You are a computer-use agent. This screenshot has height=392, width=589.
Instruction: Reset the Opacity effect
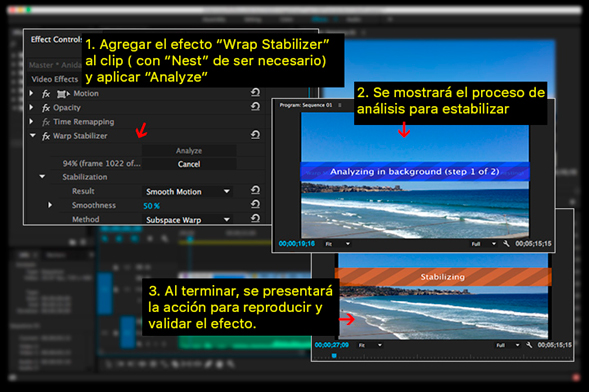255,107
